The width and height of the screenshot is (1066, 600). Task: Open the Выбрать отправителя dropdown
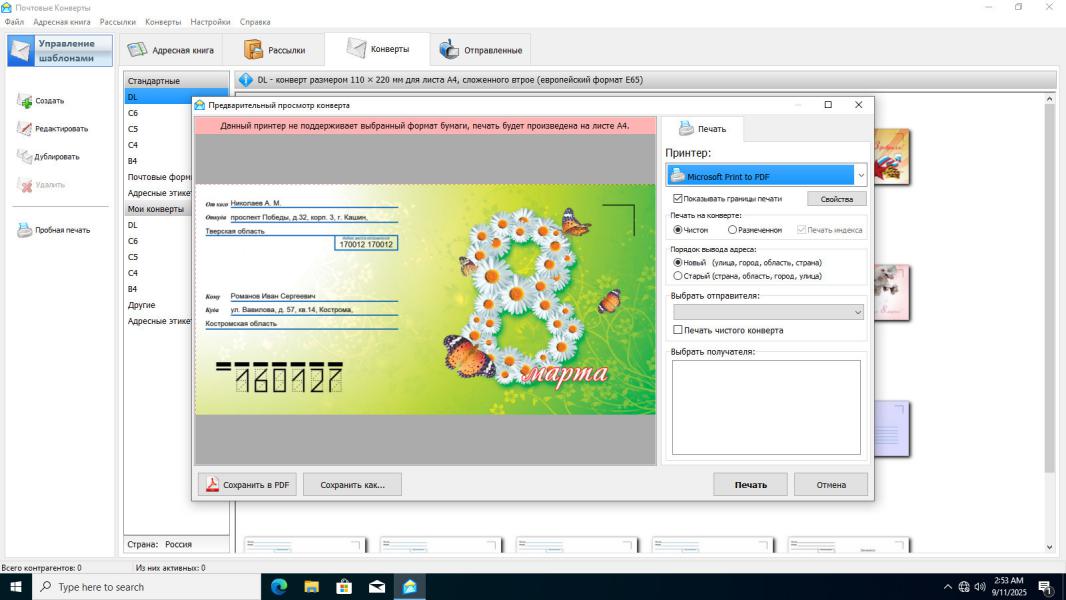point(857,312)
